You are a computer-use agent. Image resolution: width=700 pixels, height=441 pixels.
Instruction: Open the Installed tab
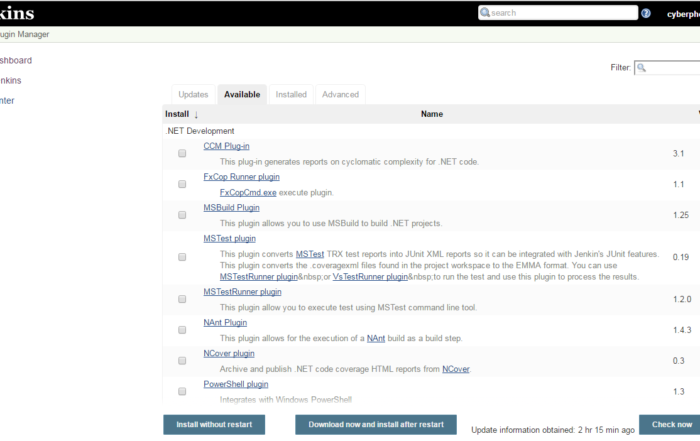click(x=291, y=94)
